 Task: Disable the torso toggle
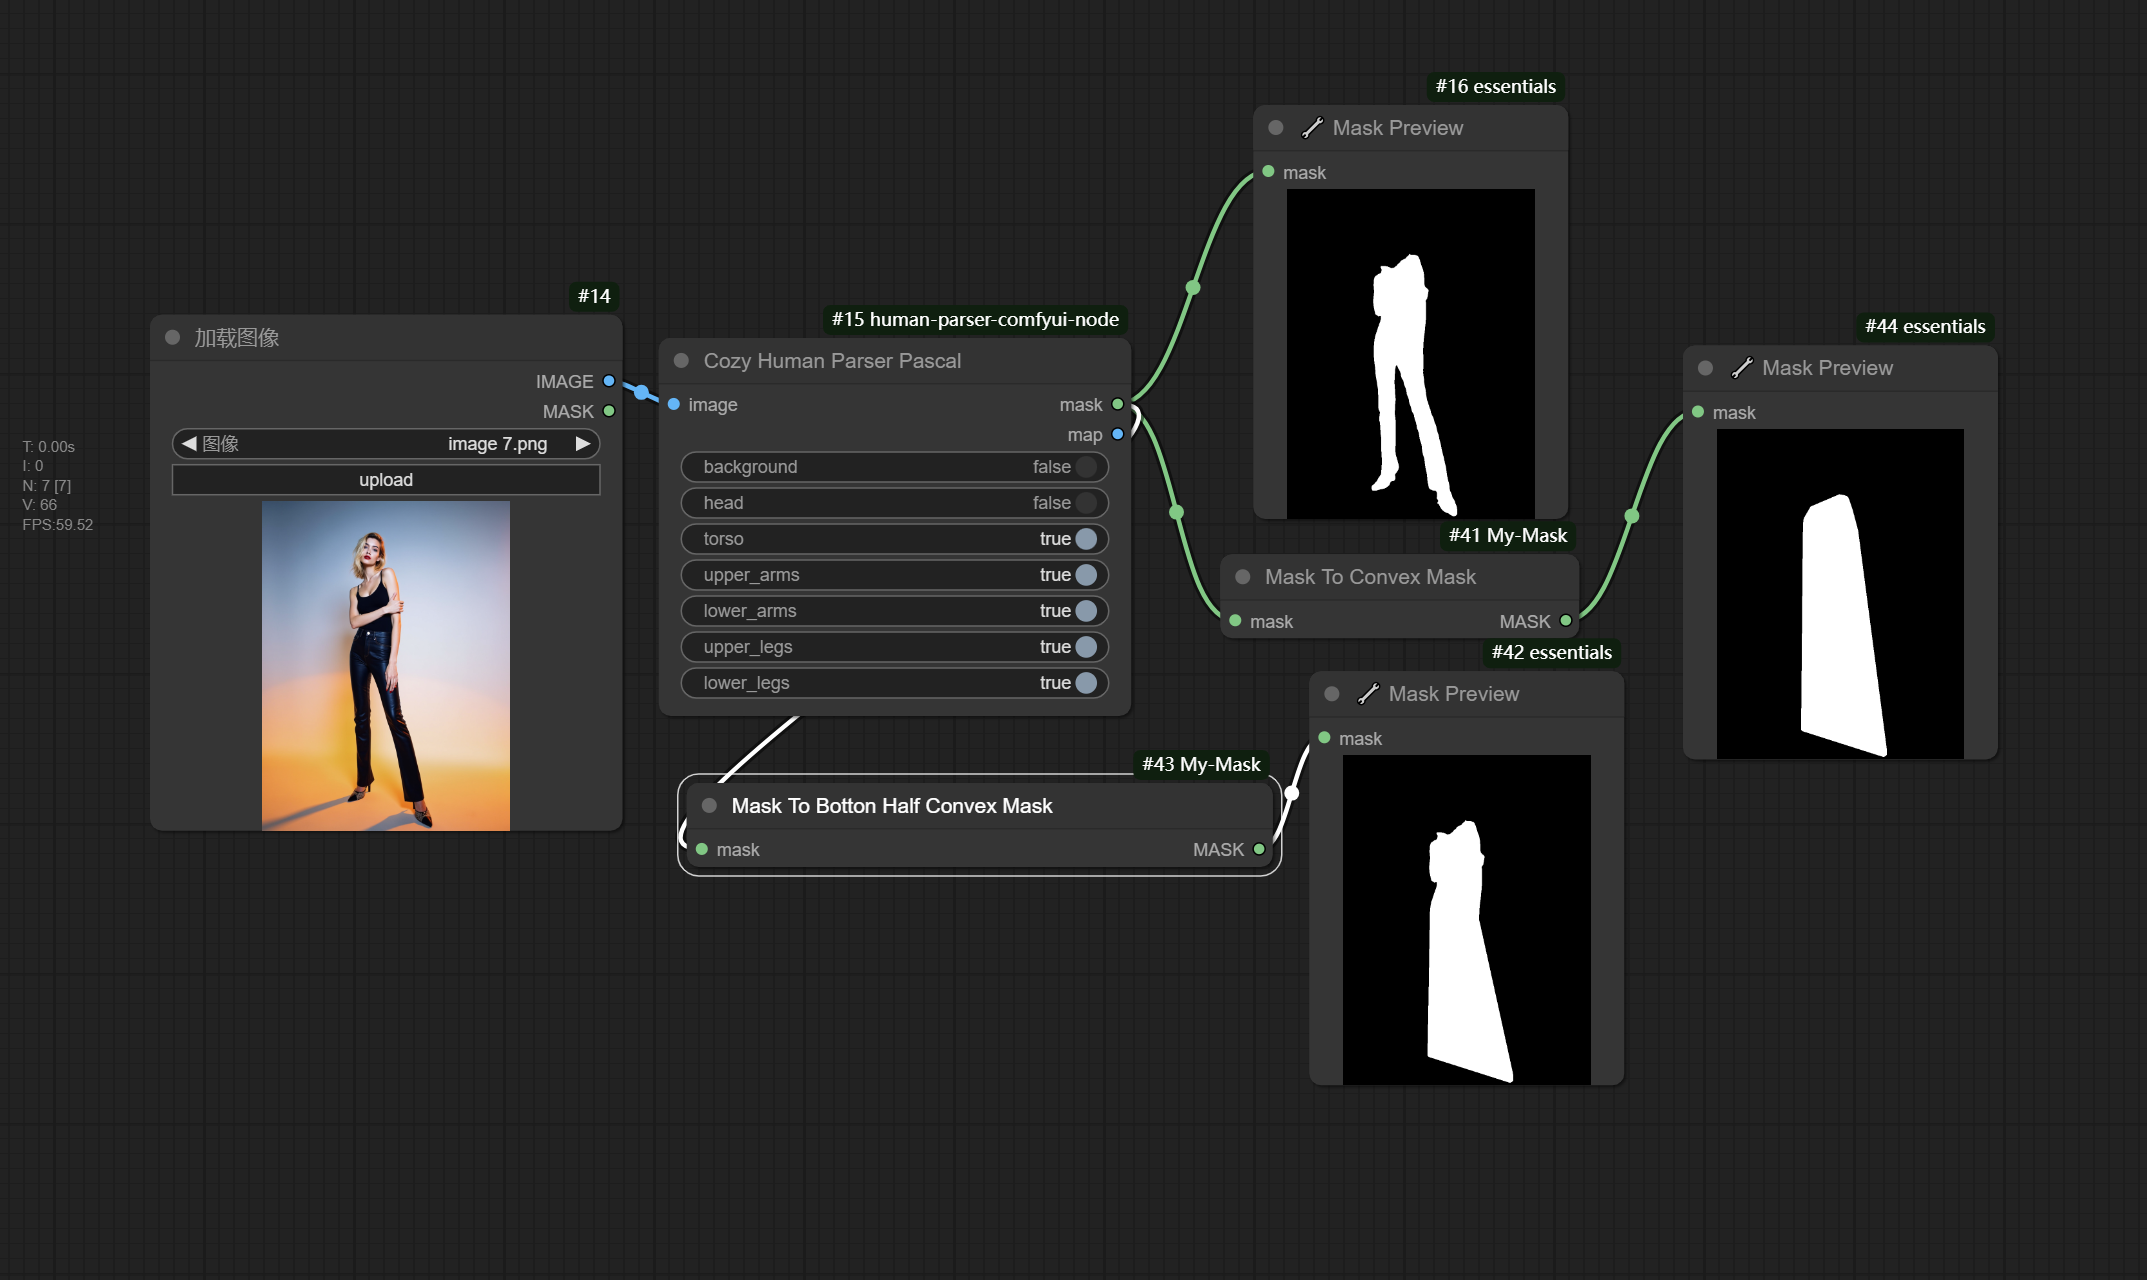pos(1086,539)
